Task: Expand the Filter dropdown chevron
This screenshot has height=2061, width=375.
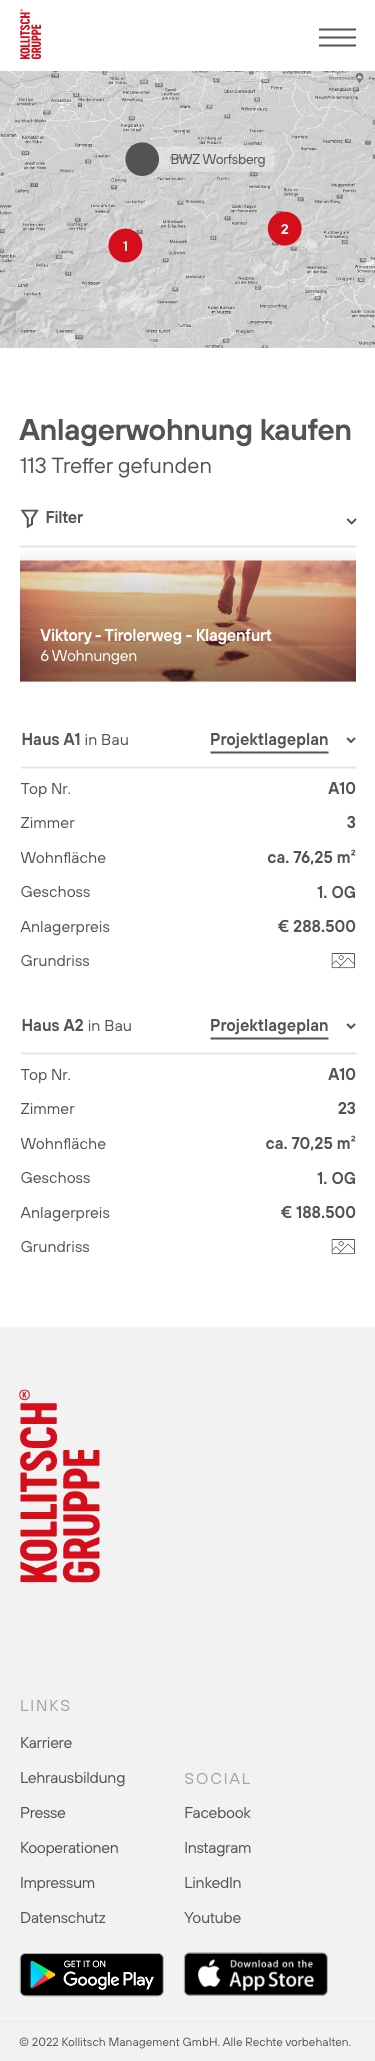Action: coord(351,521)
